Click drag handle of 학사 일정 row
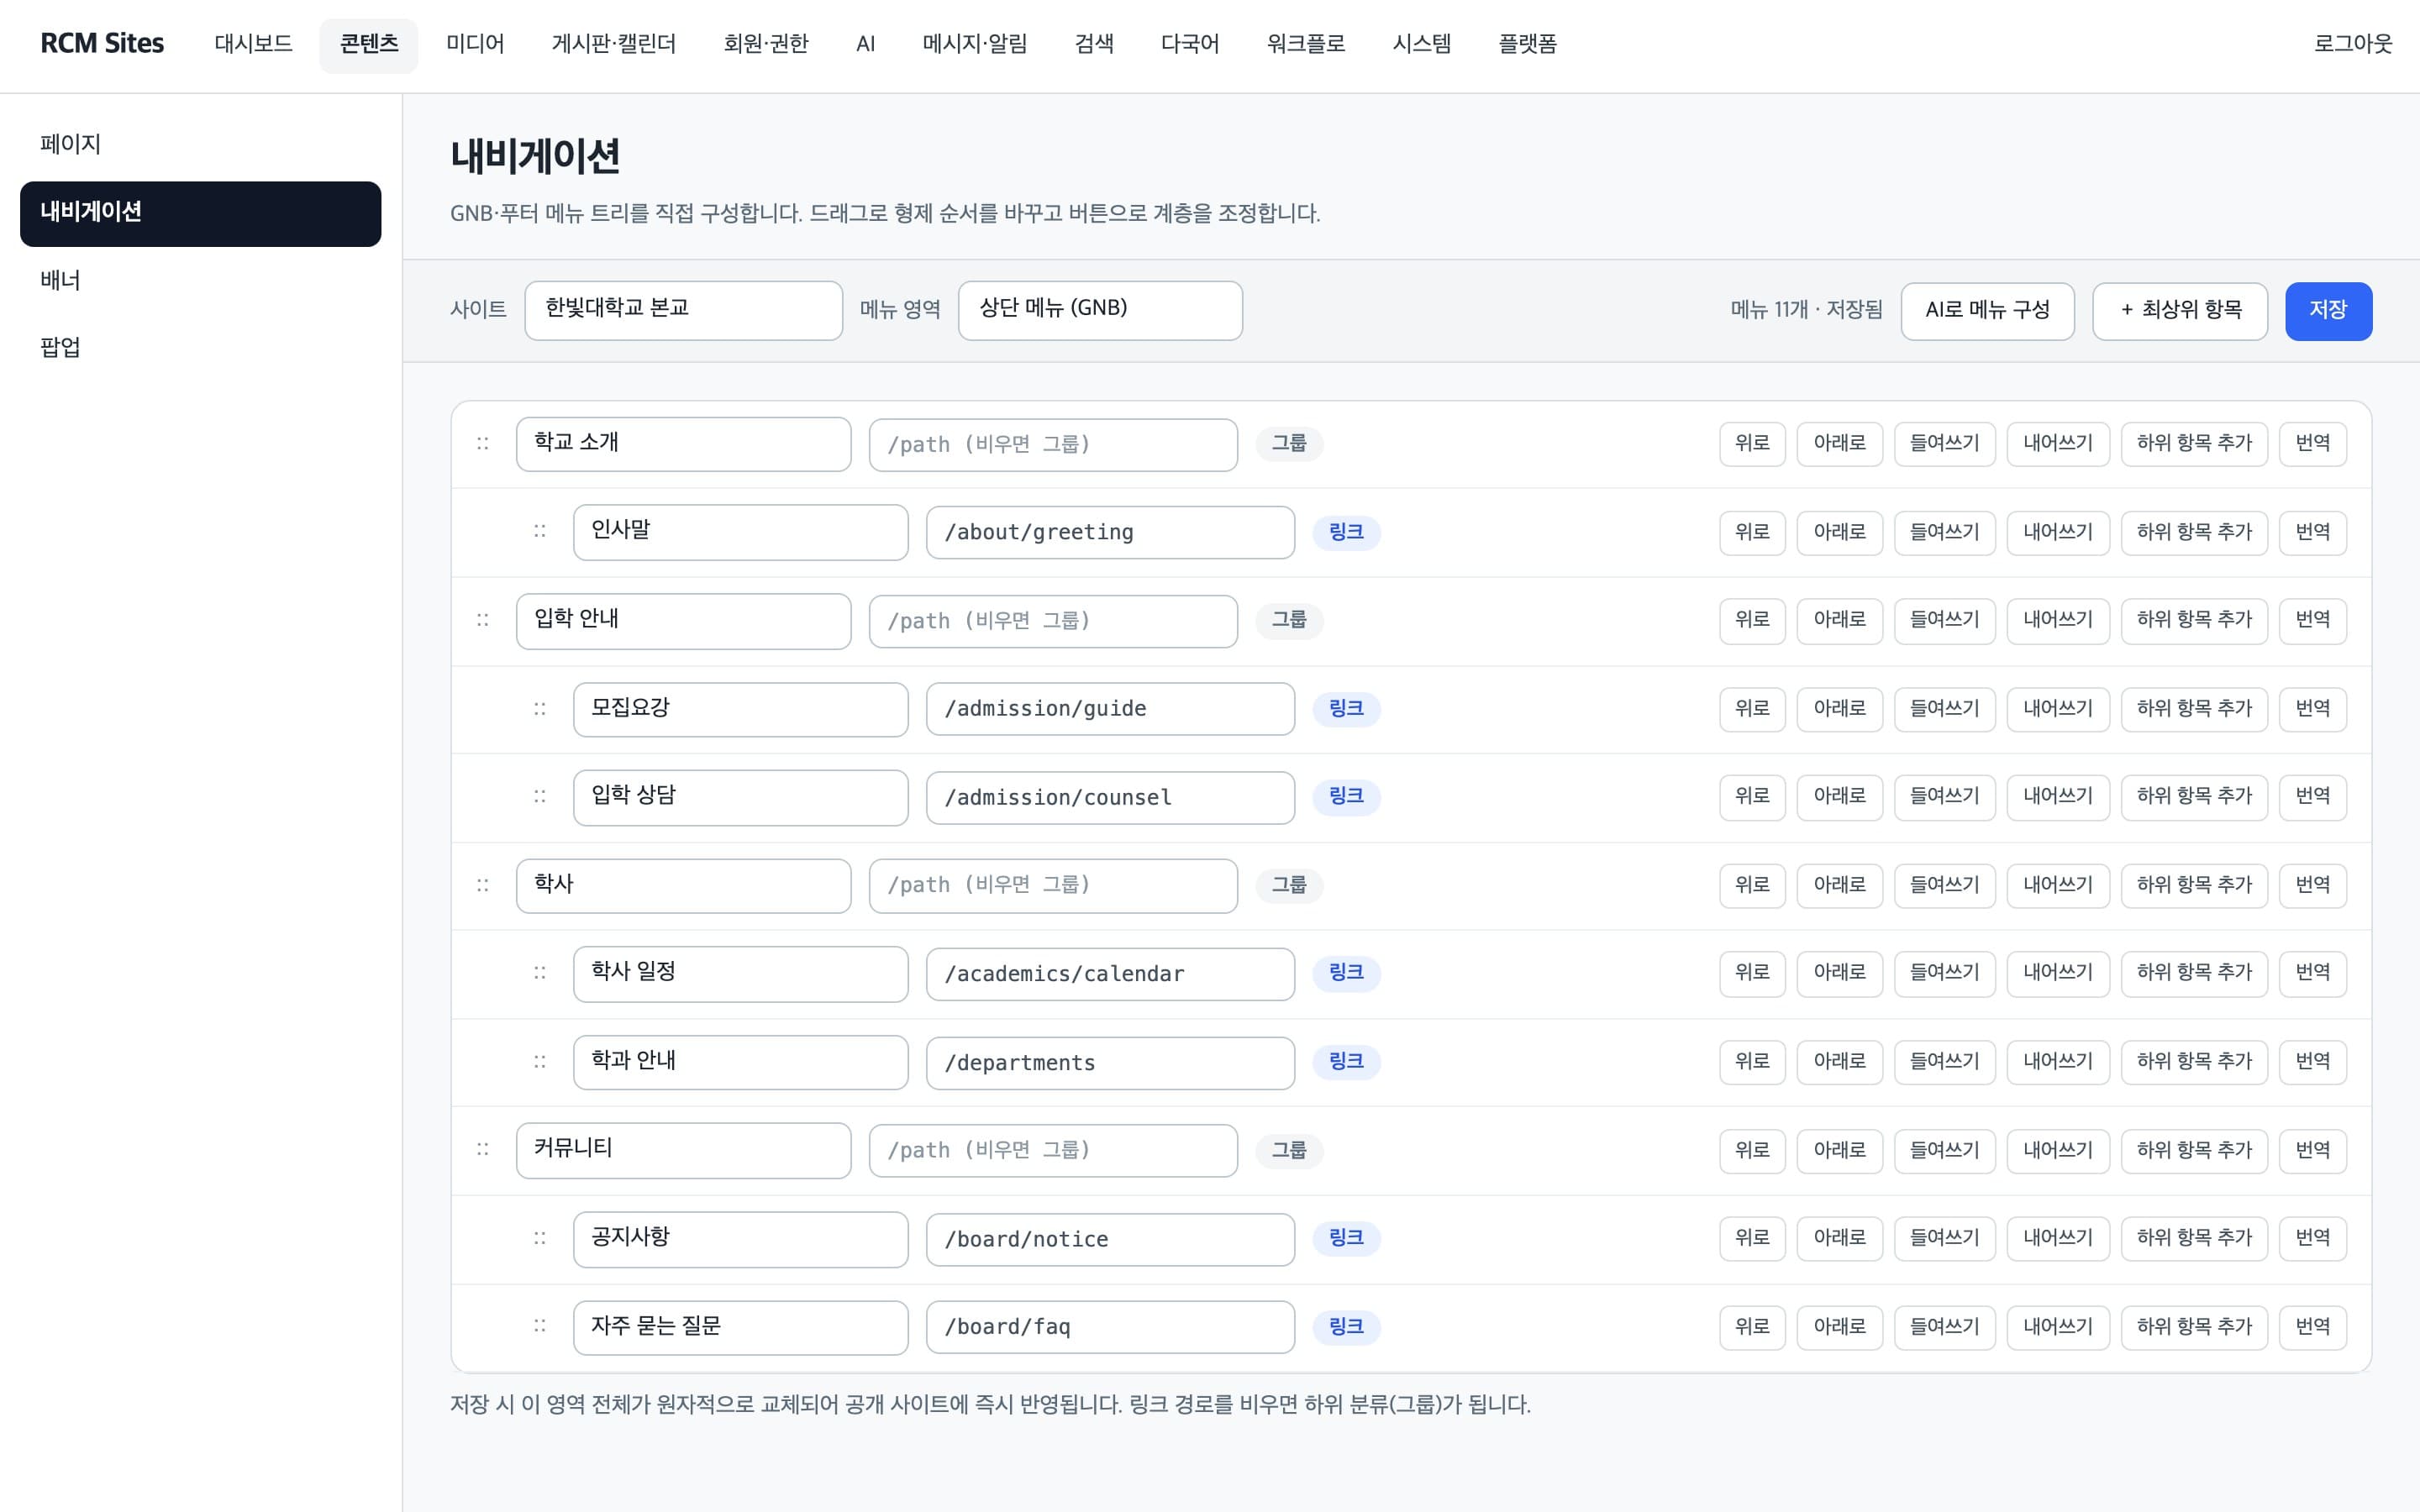The image size is (2420, 1512). pos(540,972)
